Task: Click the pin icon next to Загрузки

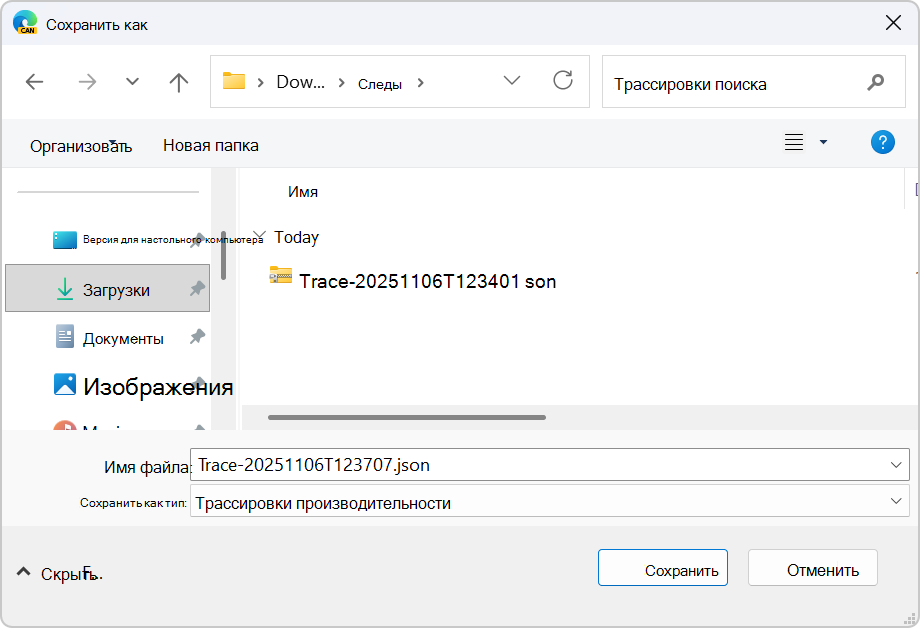Action: pos(197,288)
